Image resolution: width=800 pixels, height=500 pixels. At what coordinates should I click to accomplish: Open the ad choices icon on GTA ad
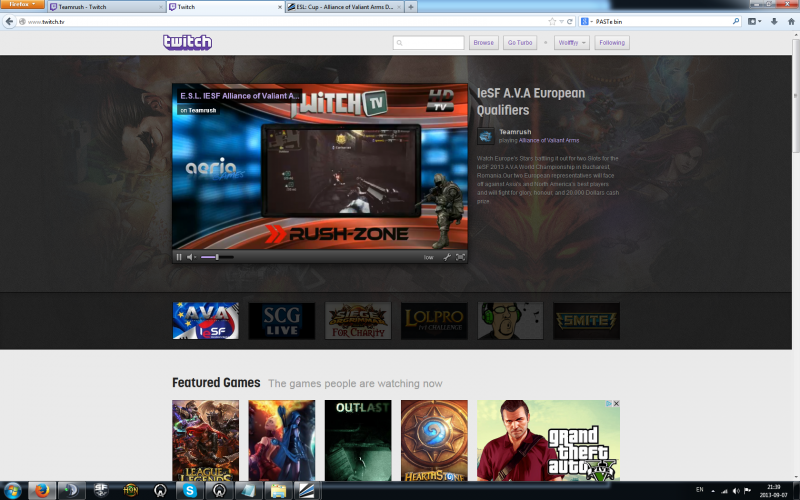[x=609, y=404]
